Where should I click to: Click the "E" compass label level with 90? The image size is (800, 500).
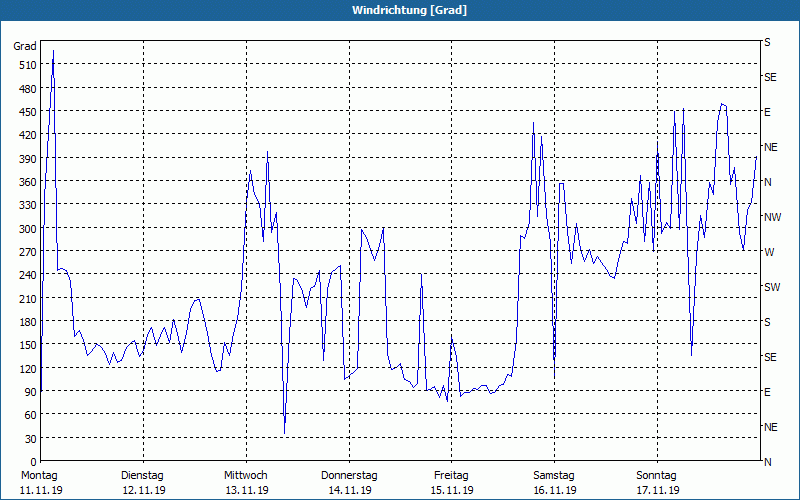767,392
